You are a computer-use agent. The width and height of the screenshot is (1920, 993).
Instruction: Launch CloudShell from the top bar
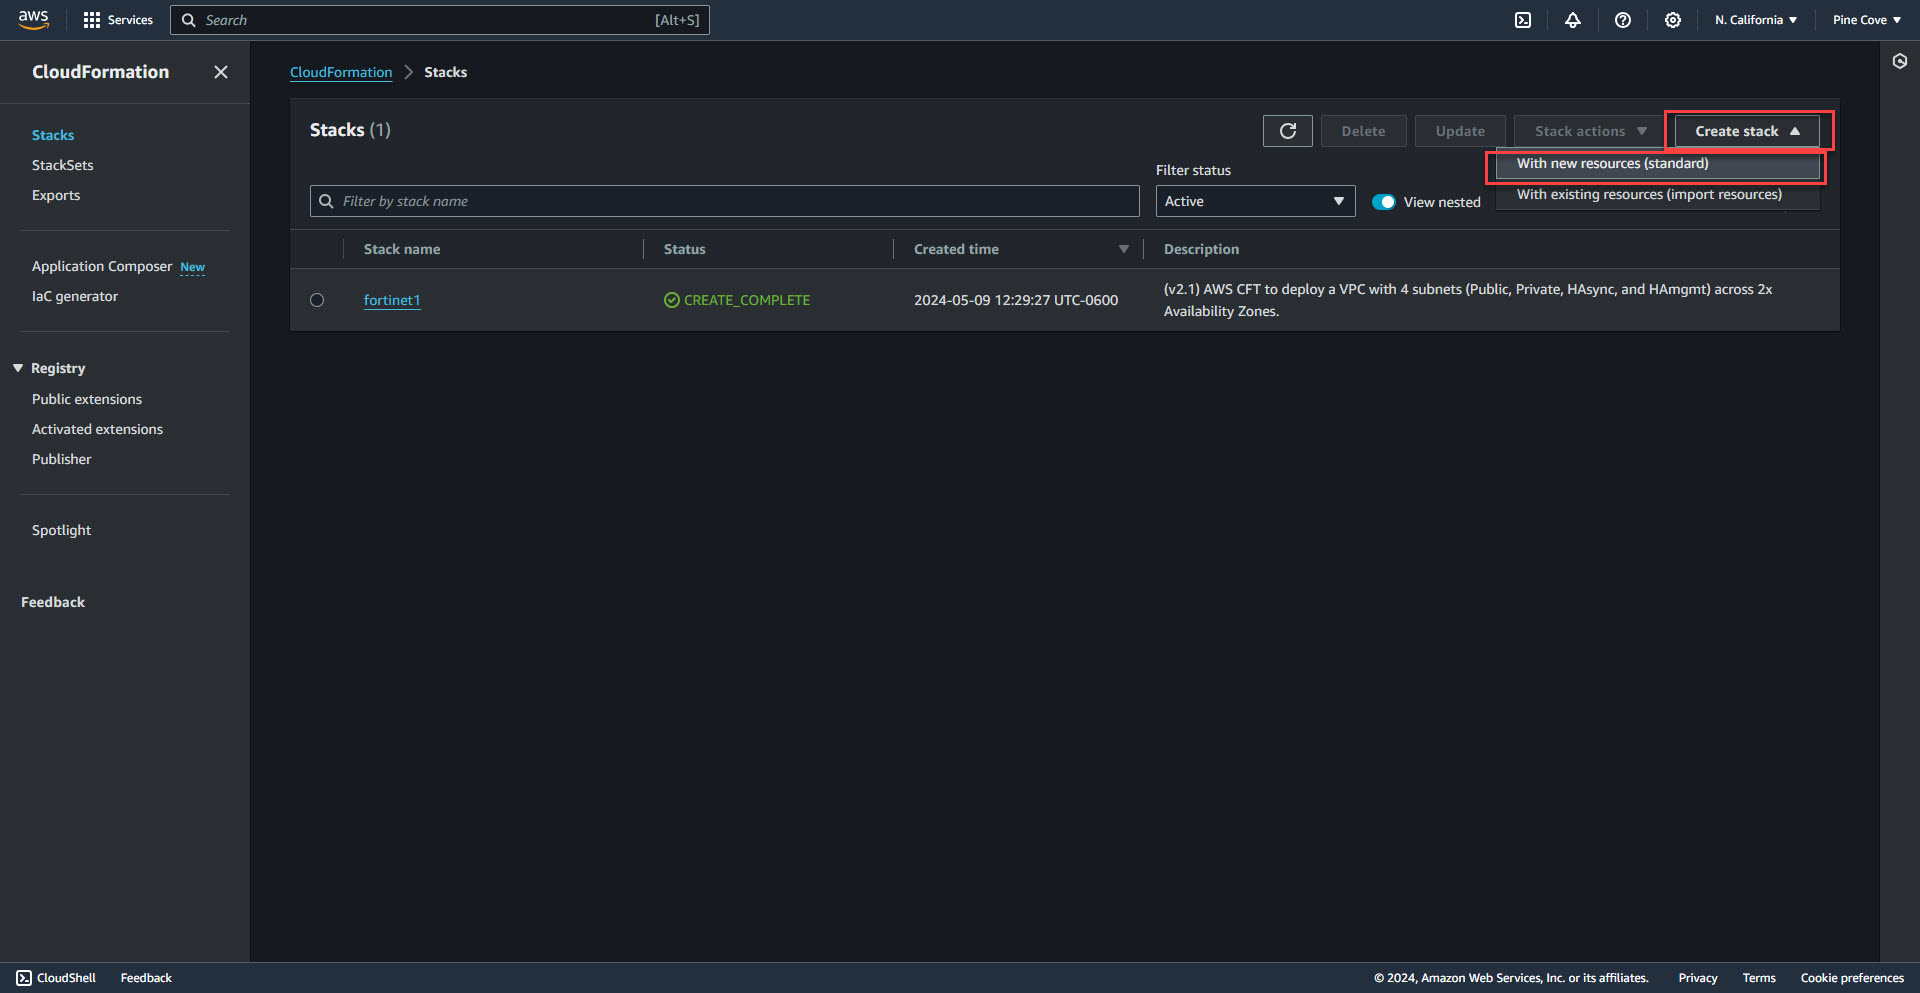pyautogui.click(x=1523, y=20)
